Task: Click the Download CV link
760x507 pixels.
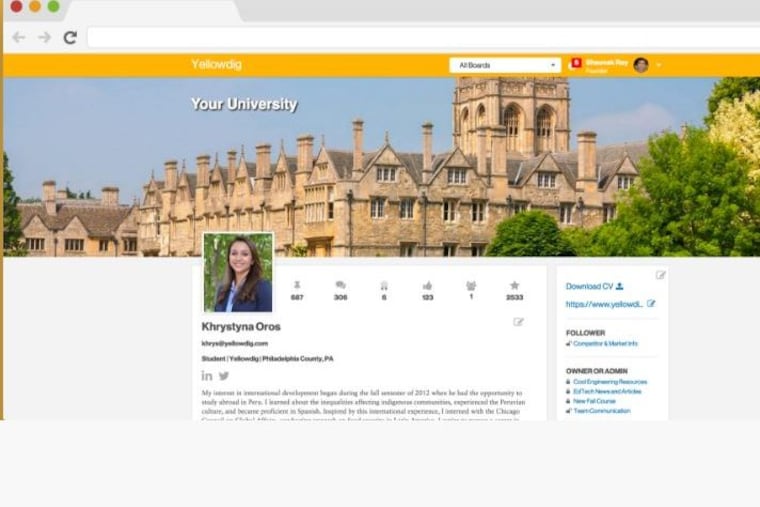Action: point(594,287)
